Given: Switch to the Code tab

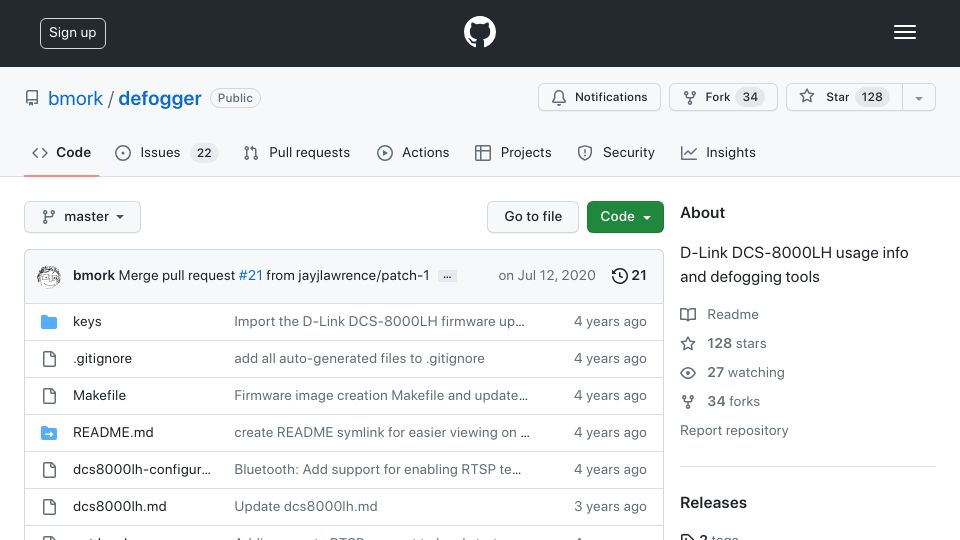Looking at the screenshot, I should (x=61, y=152).
